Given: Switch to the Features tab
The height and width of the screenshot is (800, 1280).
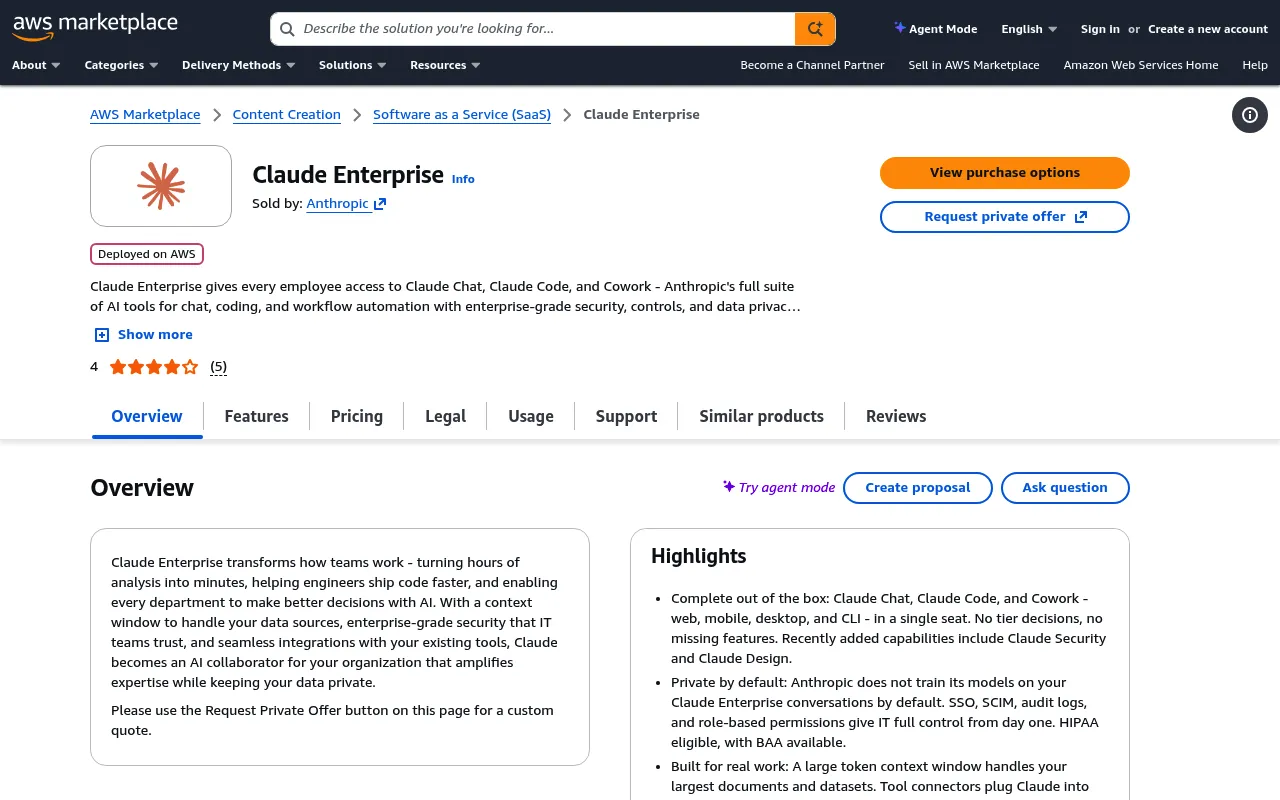Looking at the screenshot, I should [x=256, y=416].
